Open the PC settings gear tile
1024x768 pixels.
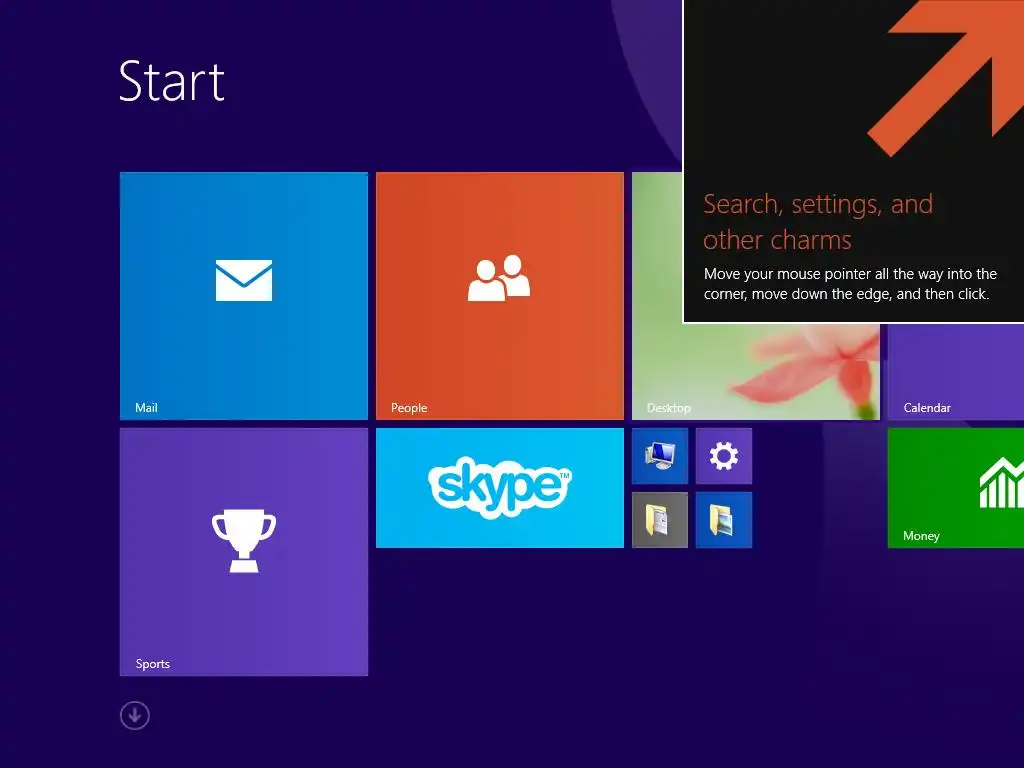[x=724, y=456]
